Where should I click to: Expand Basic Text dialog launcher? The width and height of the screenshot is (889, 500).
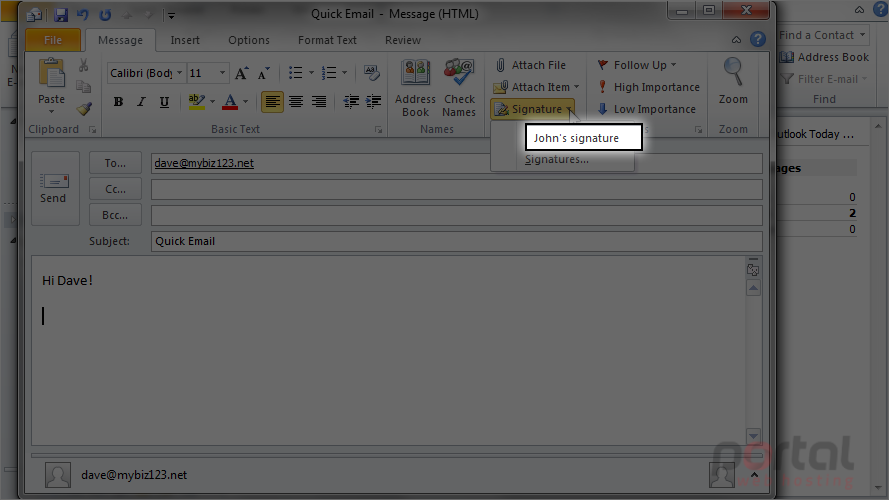click(x=378, y=130)
